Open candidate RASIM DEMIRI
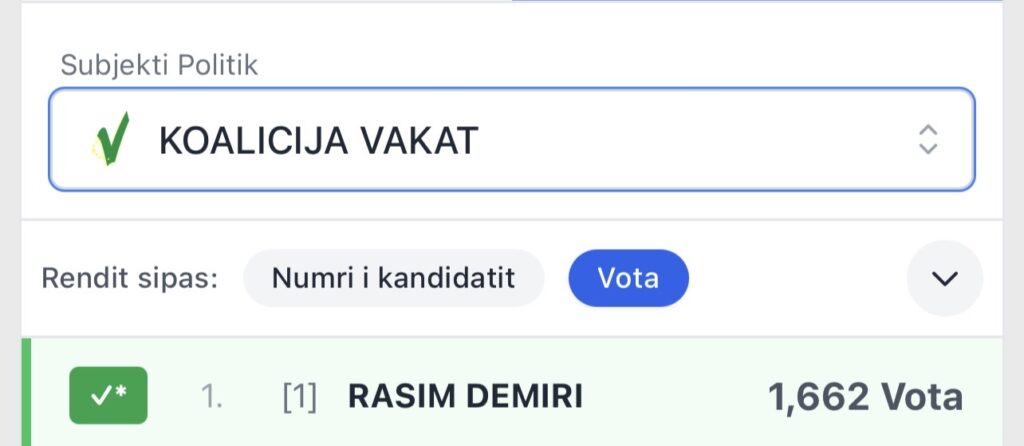 click(x=464, y=397)
